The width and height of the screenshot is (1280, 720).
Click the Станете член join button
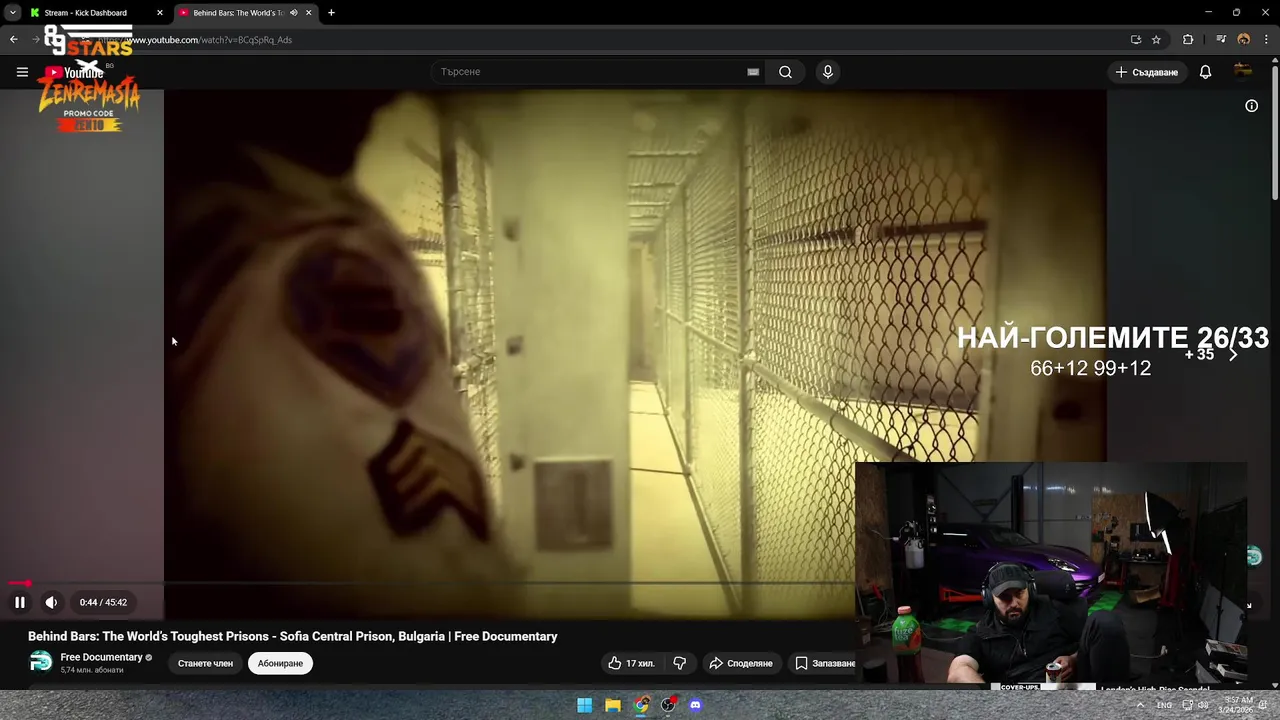pos(205,663)
